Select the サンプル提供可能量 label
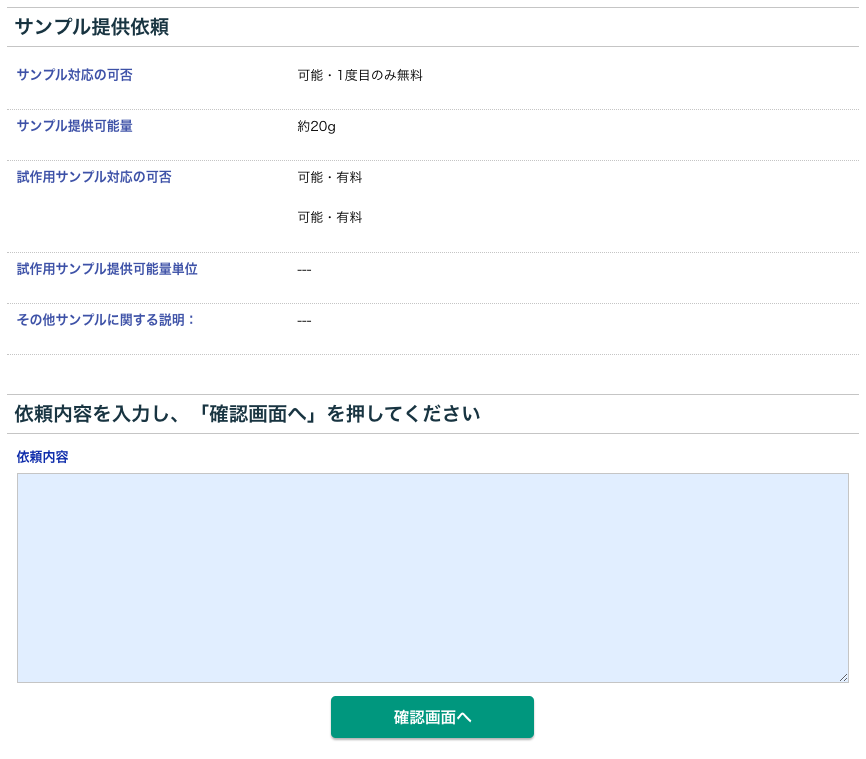The height and width of the screenshot is (759, 866). [x=75, y=126]
